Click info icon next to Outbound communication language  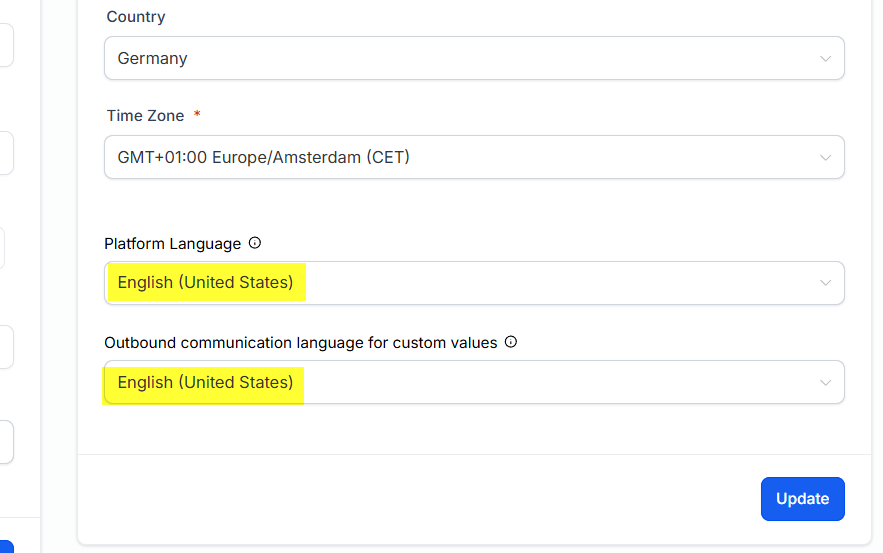(x=511, y=342)
